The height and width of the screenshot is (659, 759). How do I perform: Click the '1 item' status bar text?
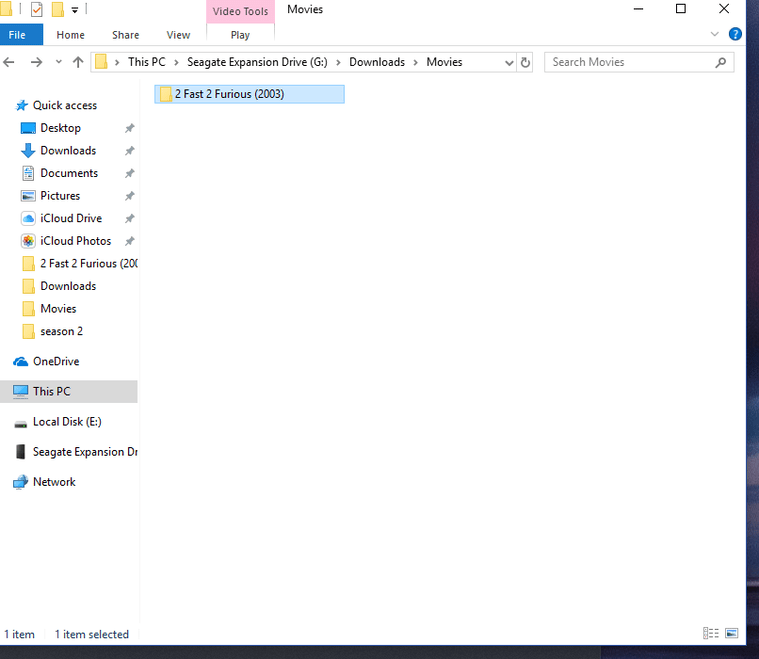[19, 634]
